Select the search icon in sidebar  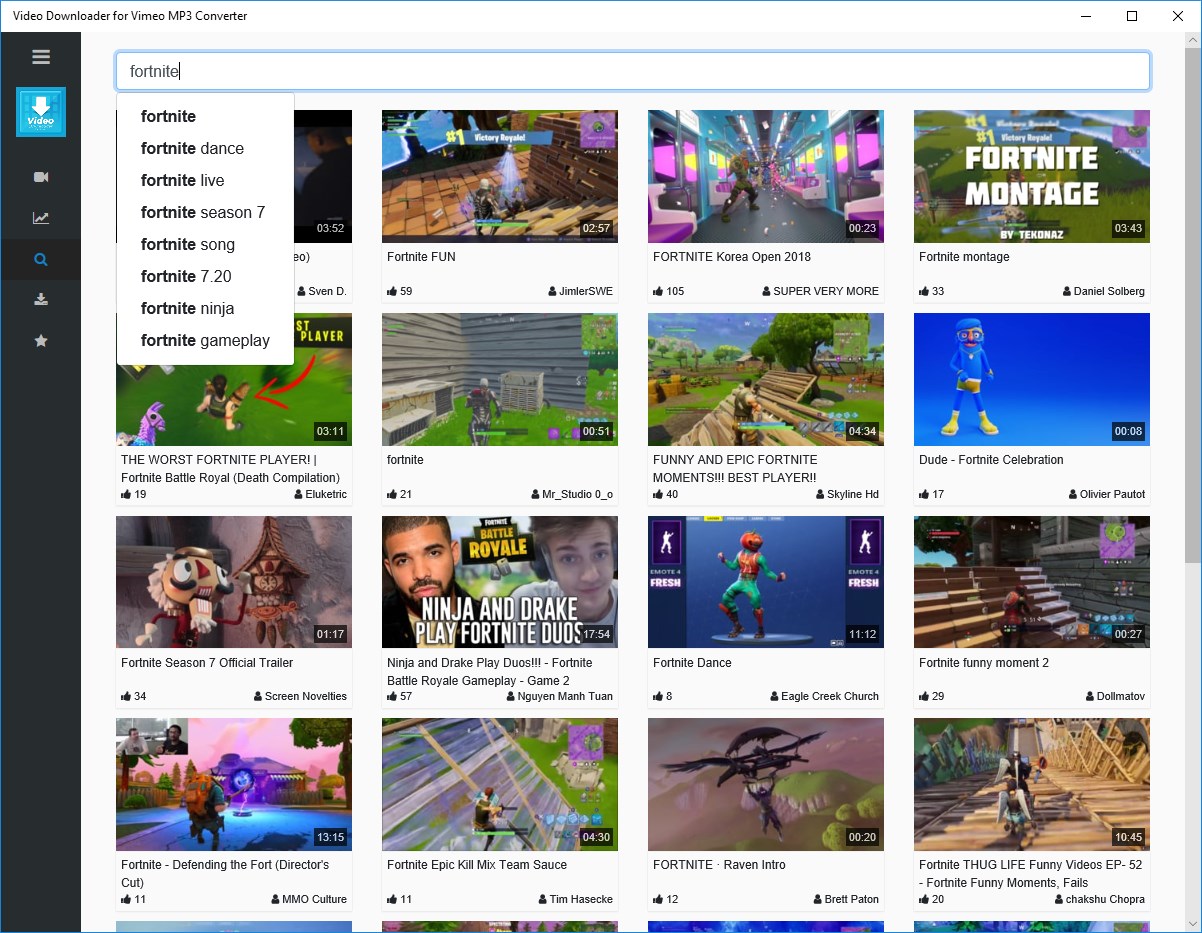41,259
